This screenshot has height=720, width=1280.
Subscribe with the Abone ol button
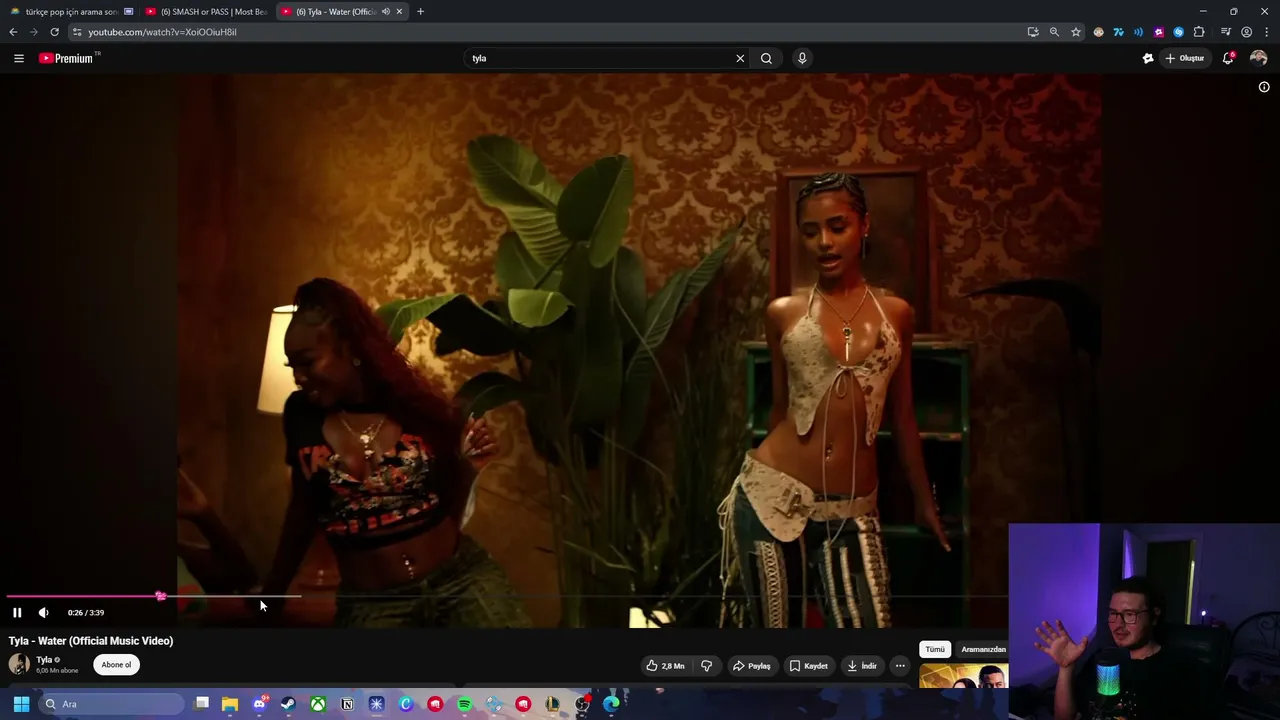coord(116,665)
